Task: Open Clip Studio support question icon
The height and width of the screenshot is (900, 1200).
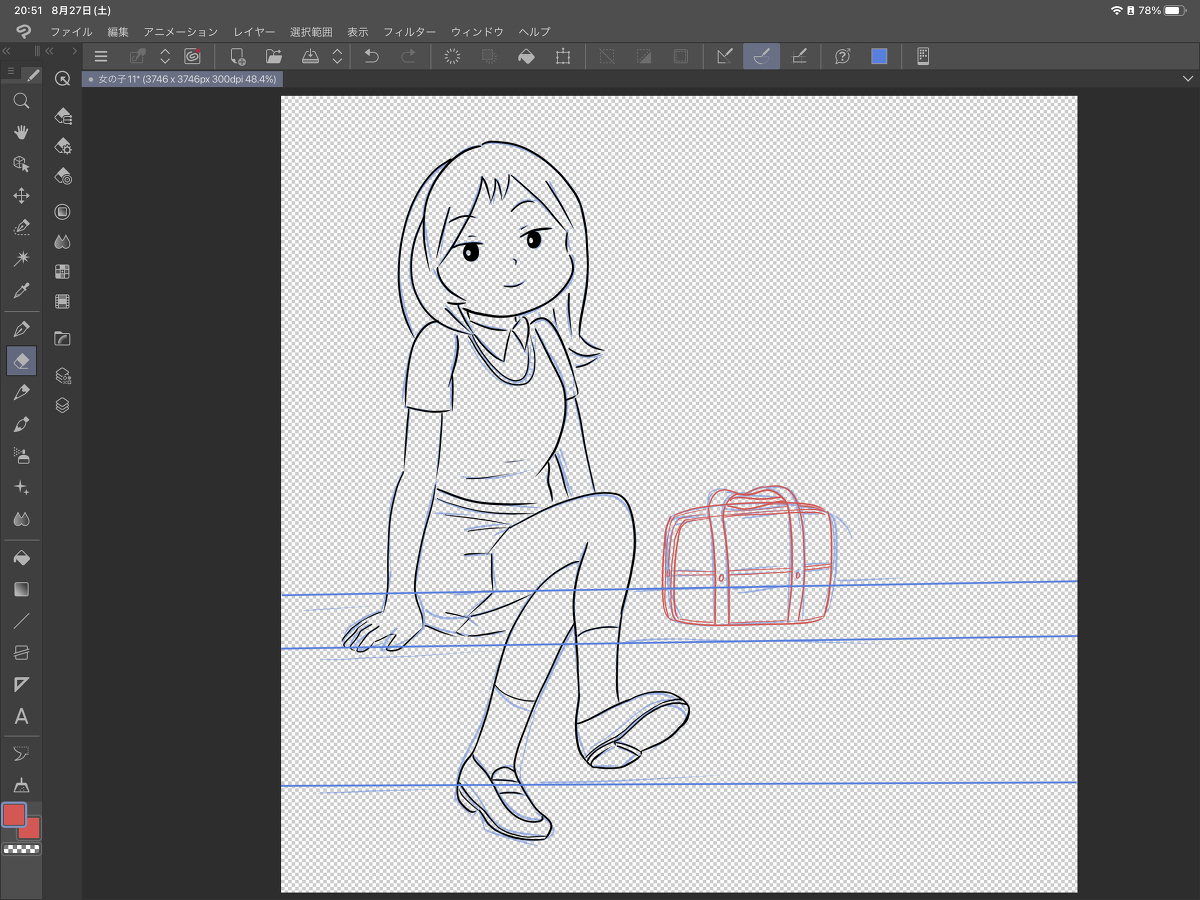Action: [843, 57]
